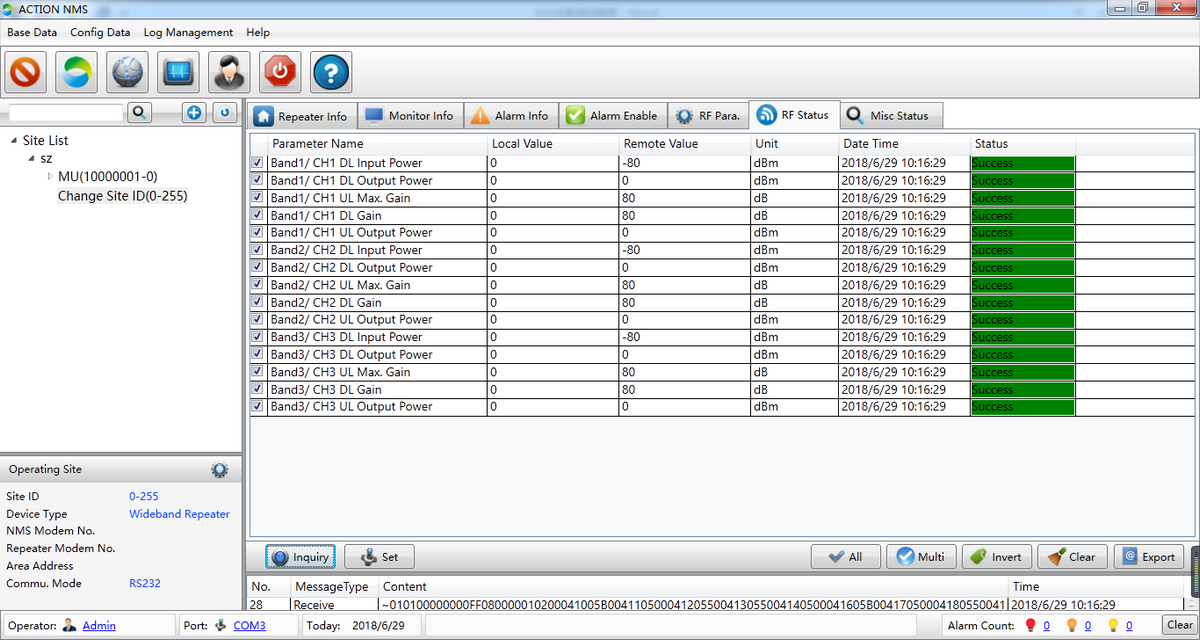Click the red prohibition icon in toolbar
1200x640 pixels.
pos(25,72)
